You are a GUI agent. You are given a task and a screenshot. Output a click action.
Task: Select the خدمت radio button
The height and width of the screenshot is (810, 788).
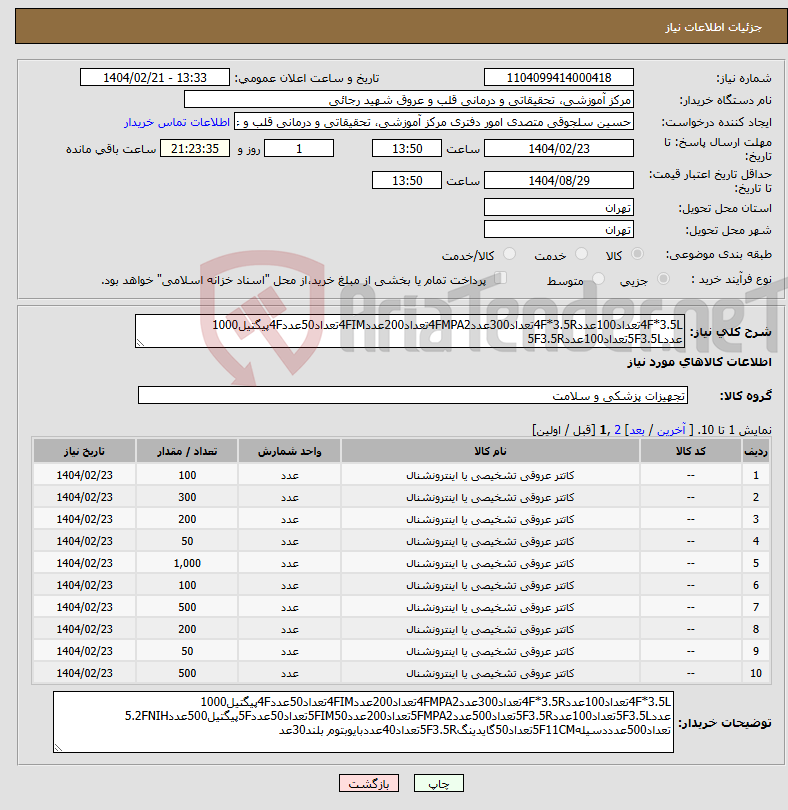[x=581, y=254]
